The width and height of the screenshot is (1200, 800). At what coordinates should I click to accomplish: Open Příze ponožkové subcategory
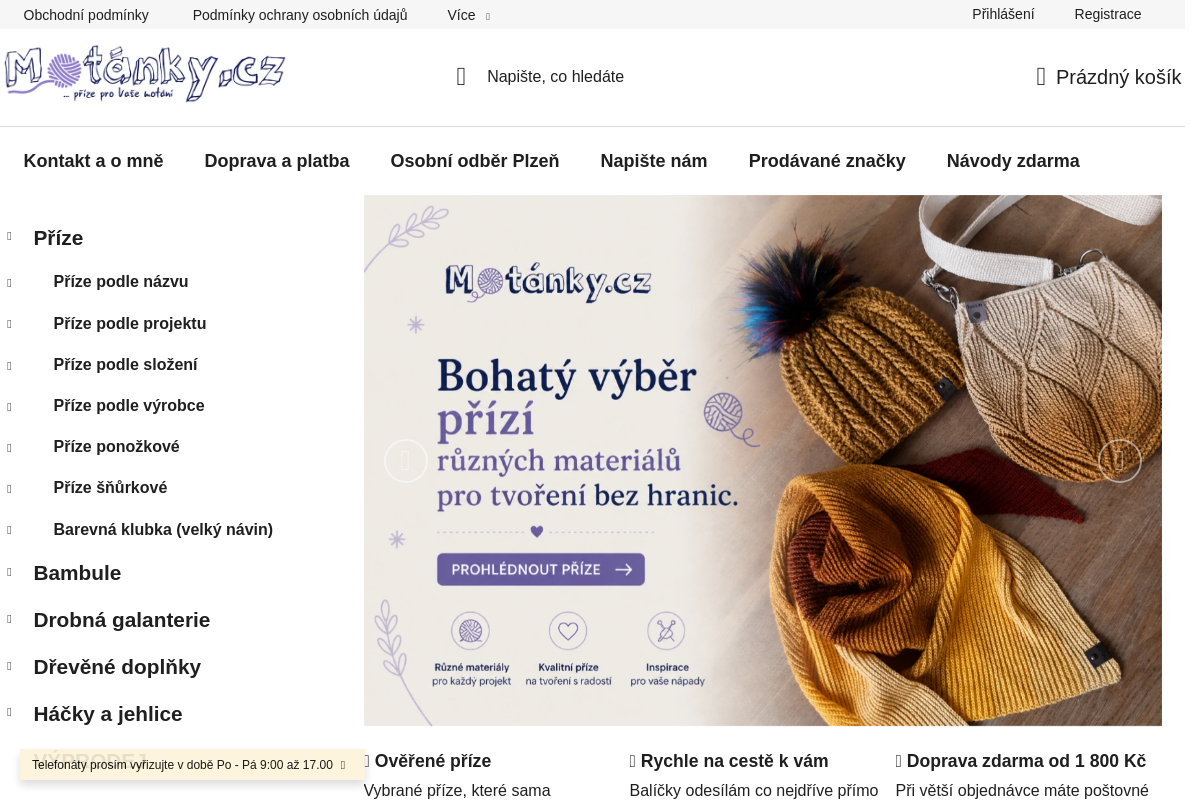[x=116, y=447]
